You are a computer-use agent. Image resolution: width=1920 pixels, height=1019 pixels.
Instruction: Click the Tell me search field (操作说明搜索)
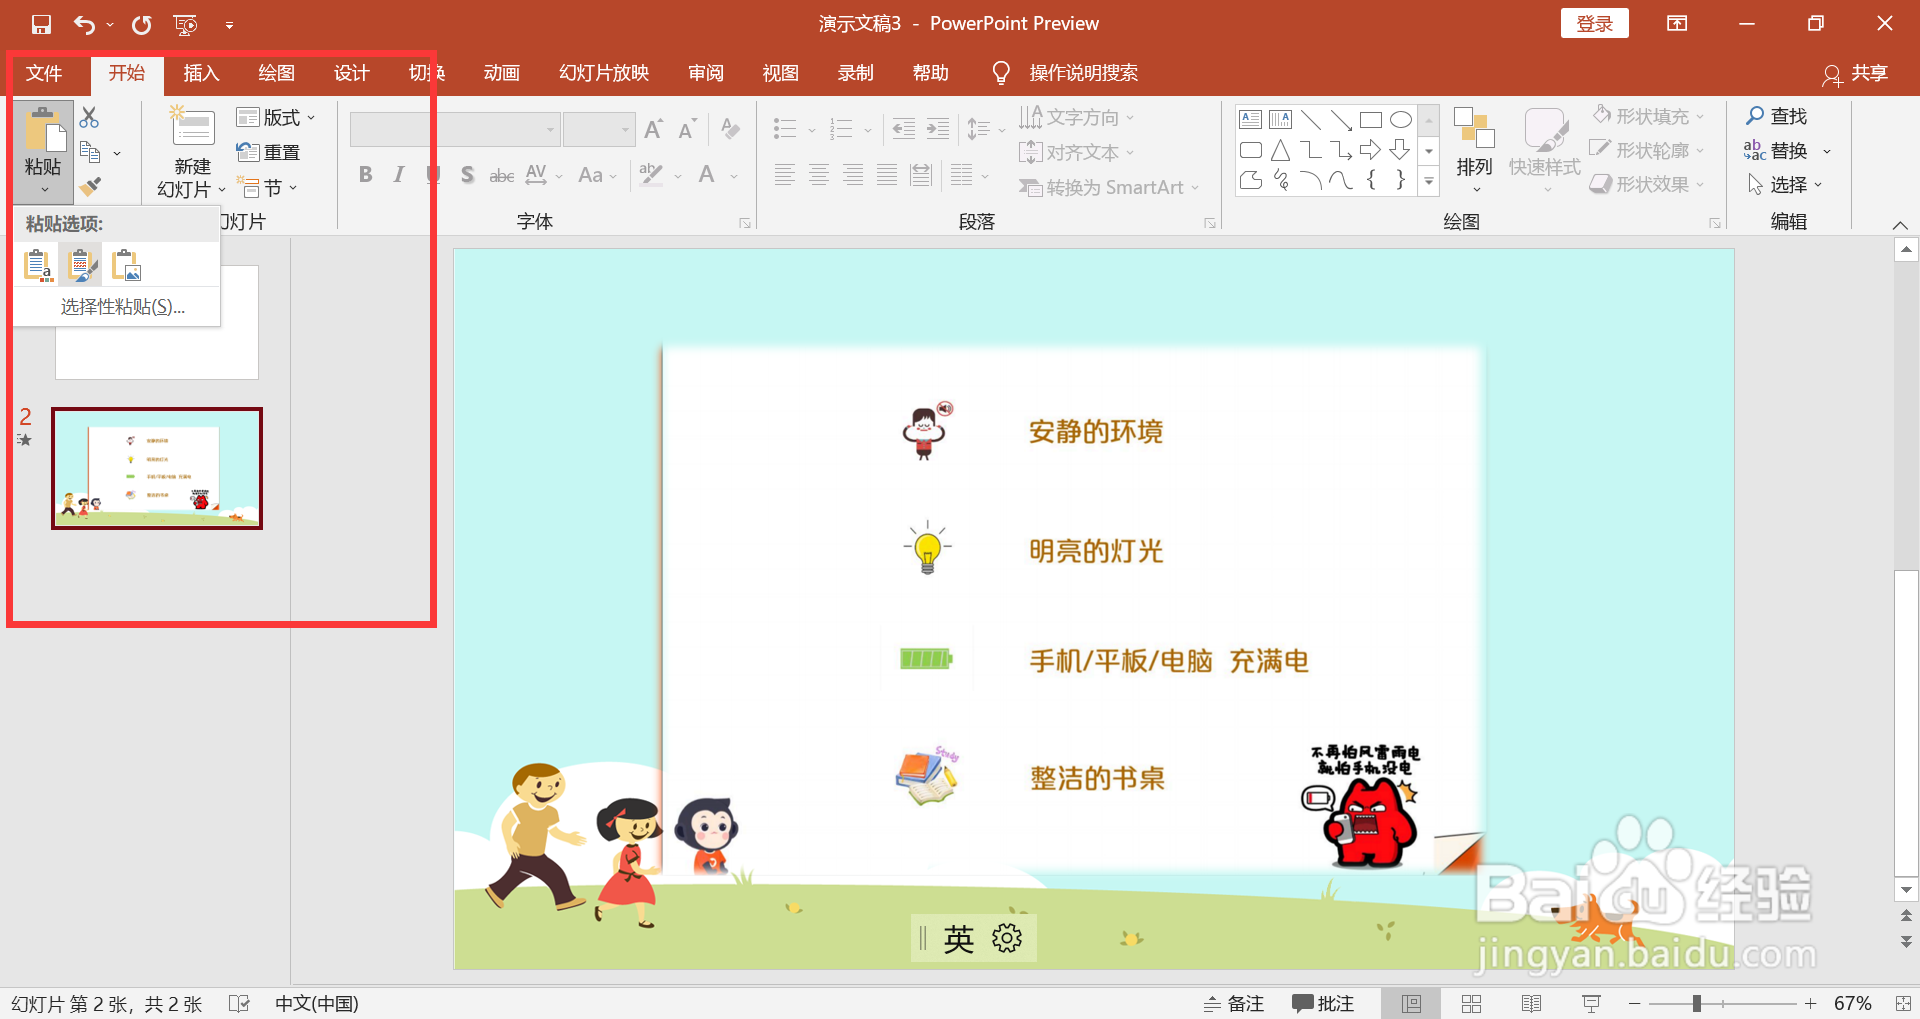tap(1083, 73)
